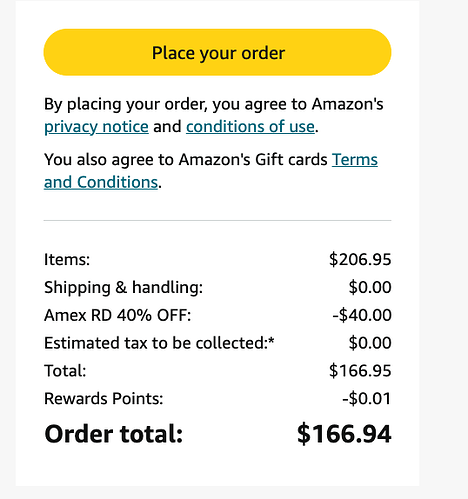The image size is (468, 499).
Task: Select the -$0.01 rewards points amount
Action: click(367, 399)
